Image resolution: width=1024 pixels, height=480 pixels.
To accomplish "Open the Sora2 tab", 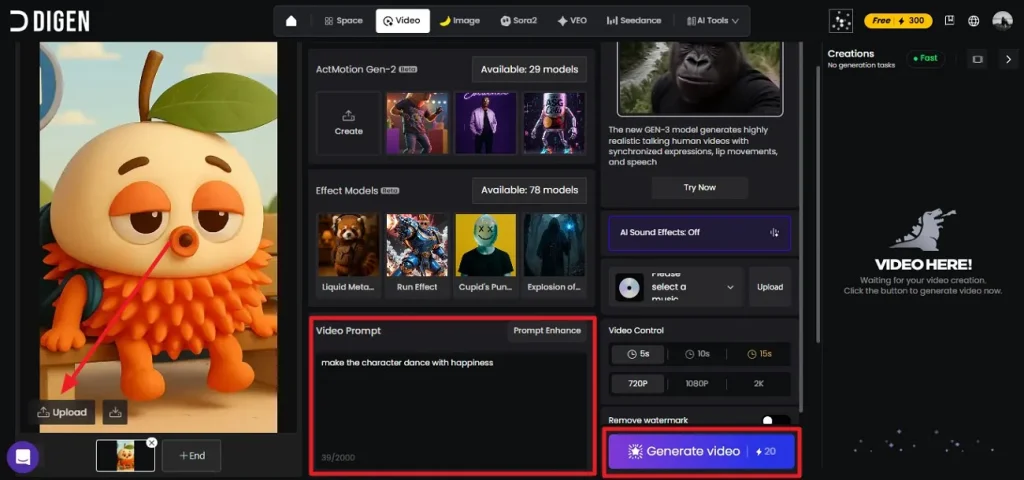I will 519,21.
